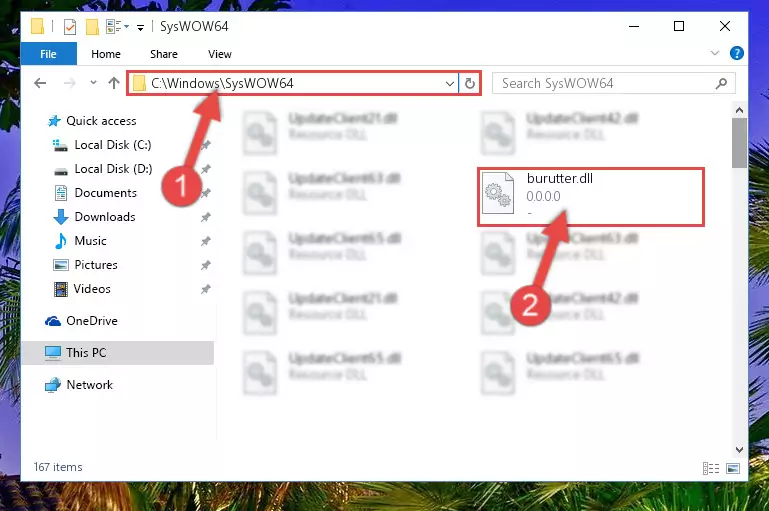This screenshot has height=511, width=769.
Task: Open the address bar history dropdown
Action: pyautogui.click(x=450, y=84)
